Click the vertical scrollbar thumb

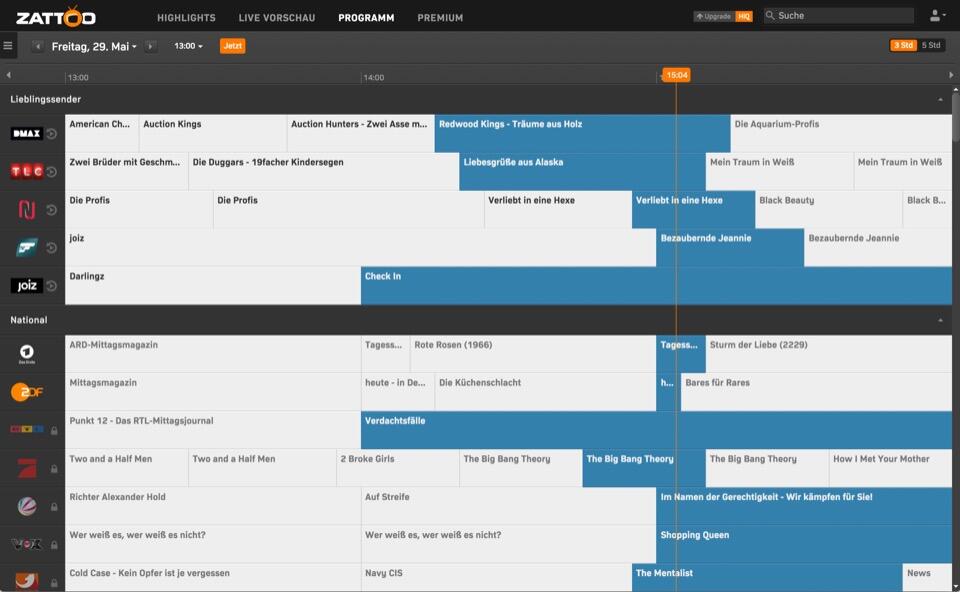click(x=955, y=116)
